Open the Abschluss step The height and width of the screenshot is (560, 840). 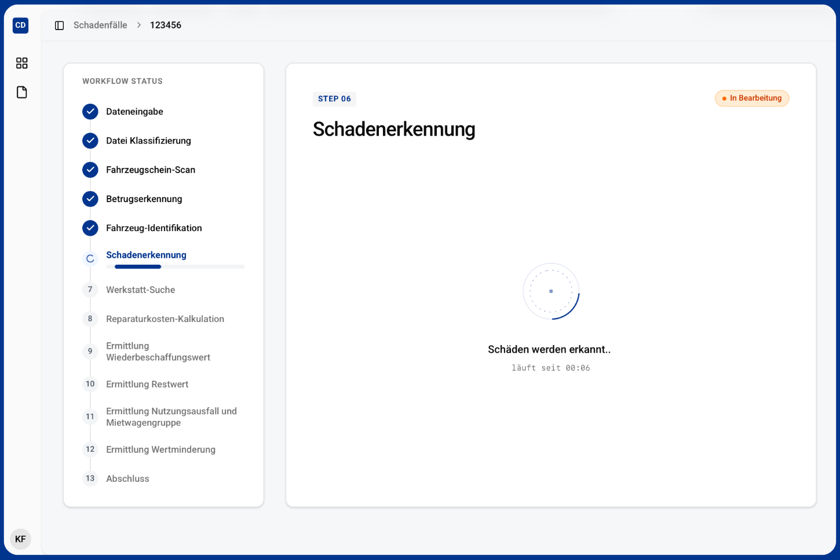click(x=128, y=479)
